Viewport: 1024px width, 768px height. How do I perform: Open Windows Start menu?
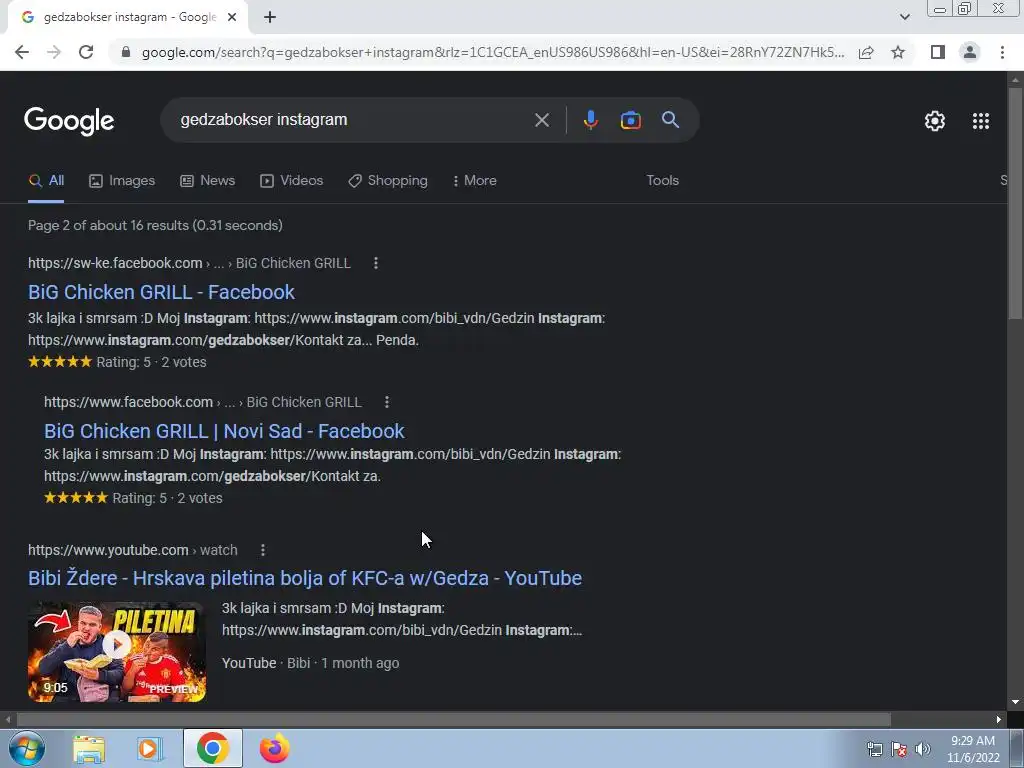click(x=26, y=748)
